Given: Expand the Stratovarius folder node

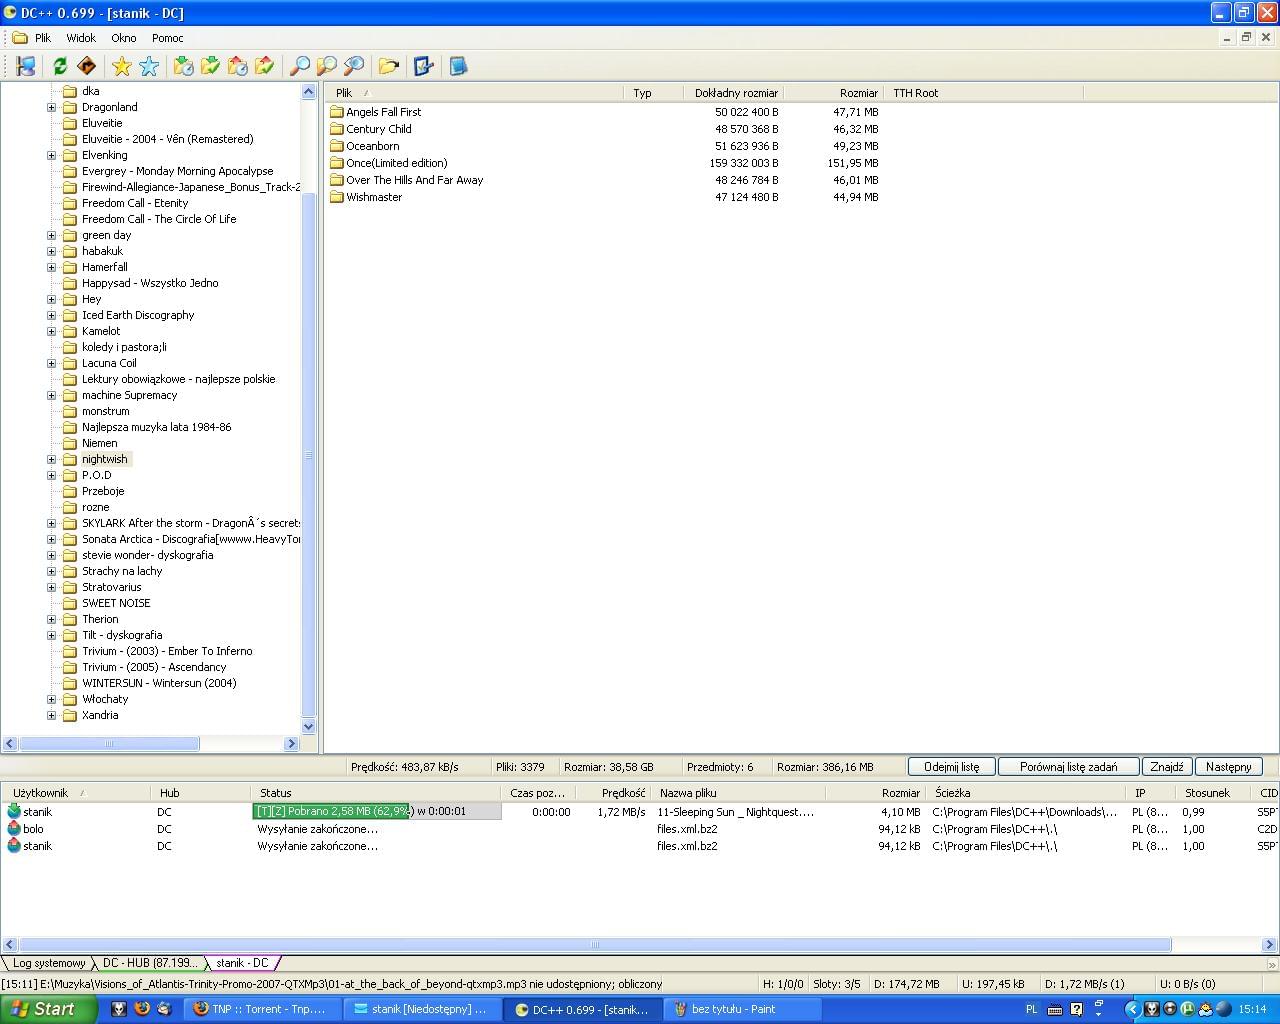Looking at the screenshot, I should point(52,587).
